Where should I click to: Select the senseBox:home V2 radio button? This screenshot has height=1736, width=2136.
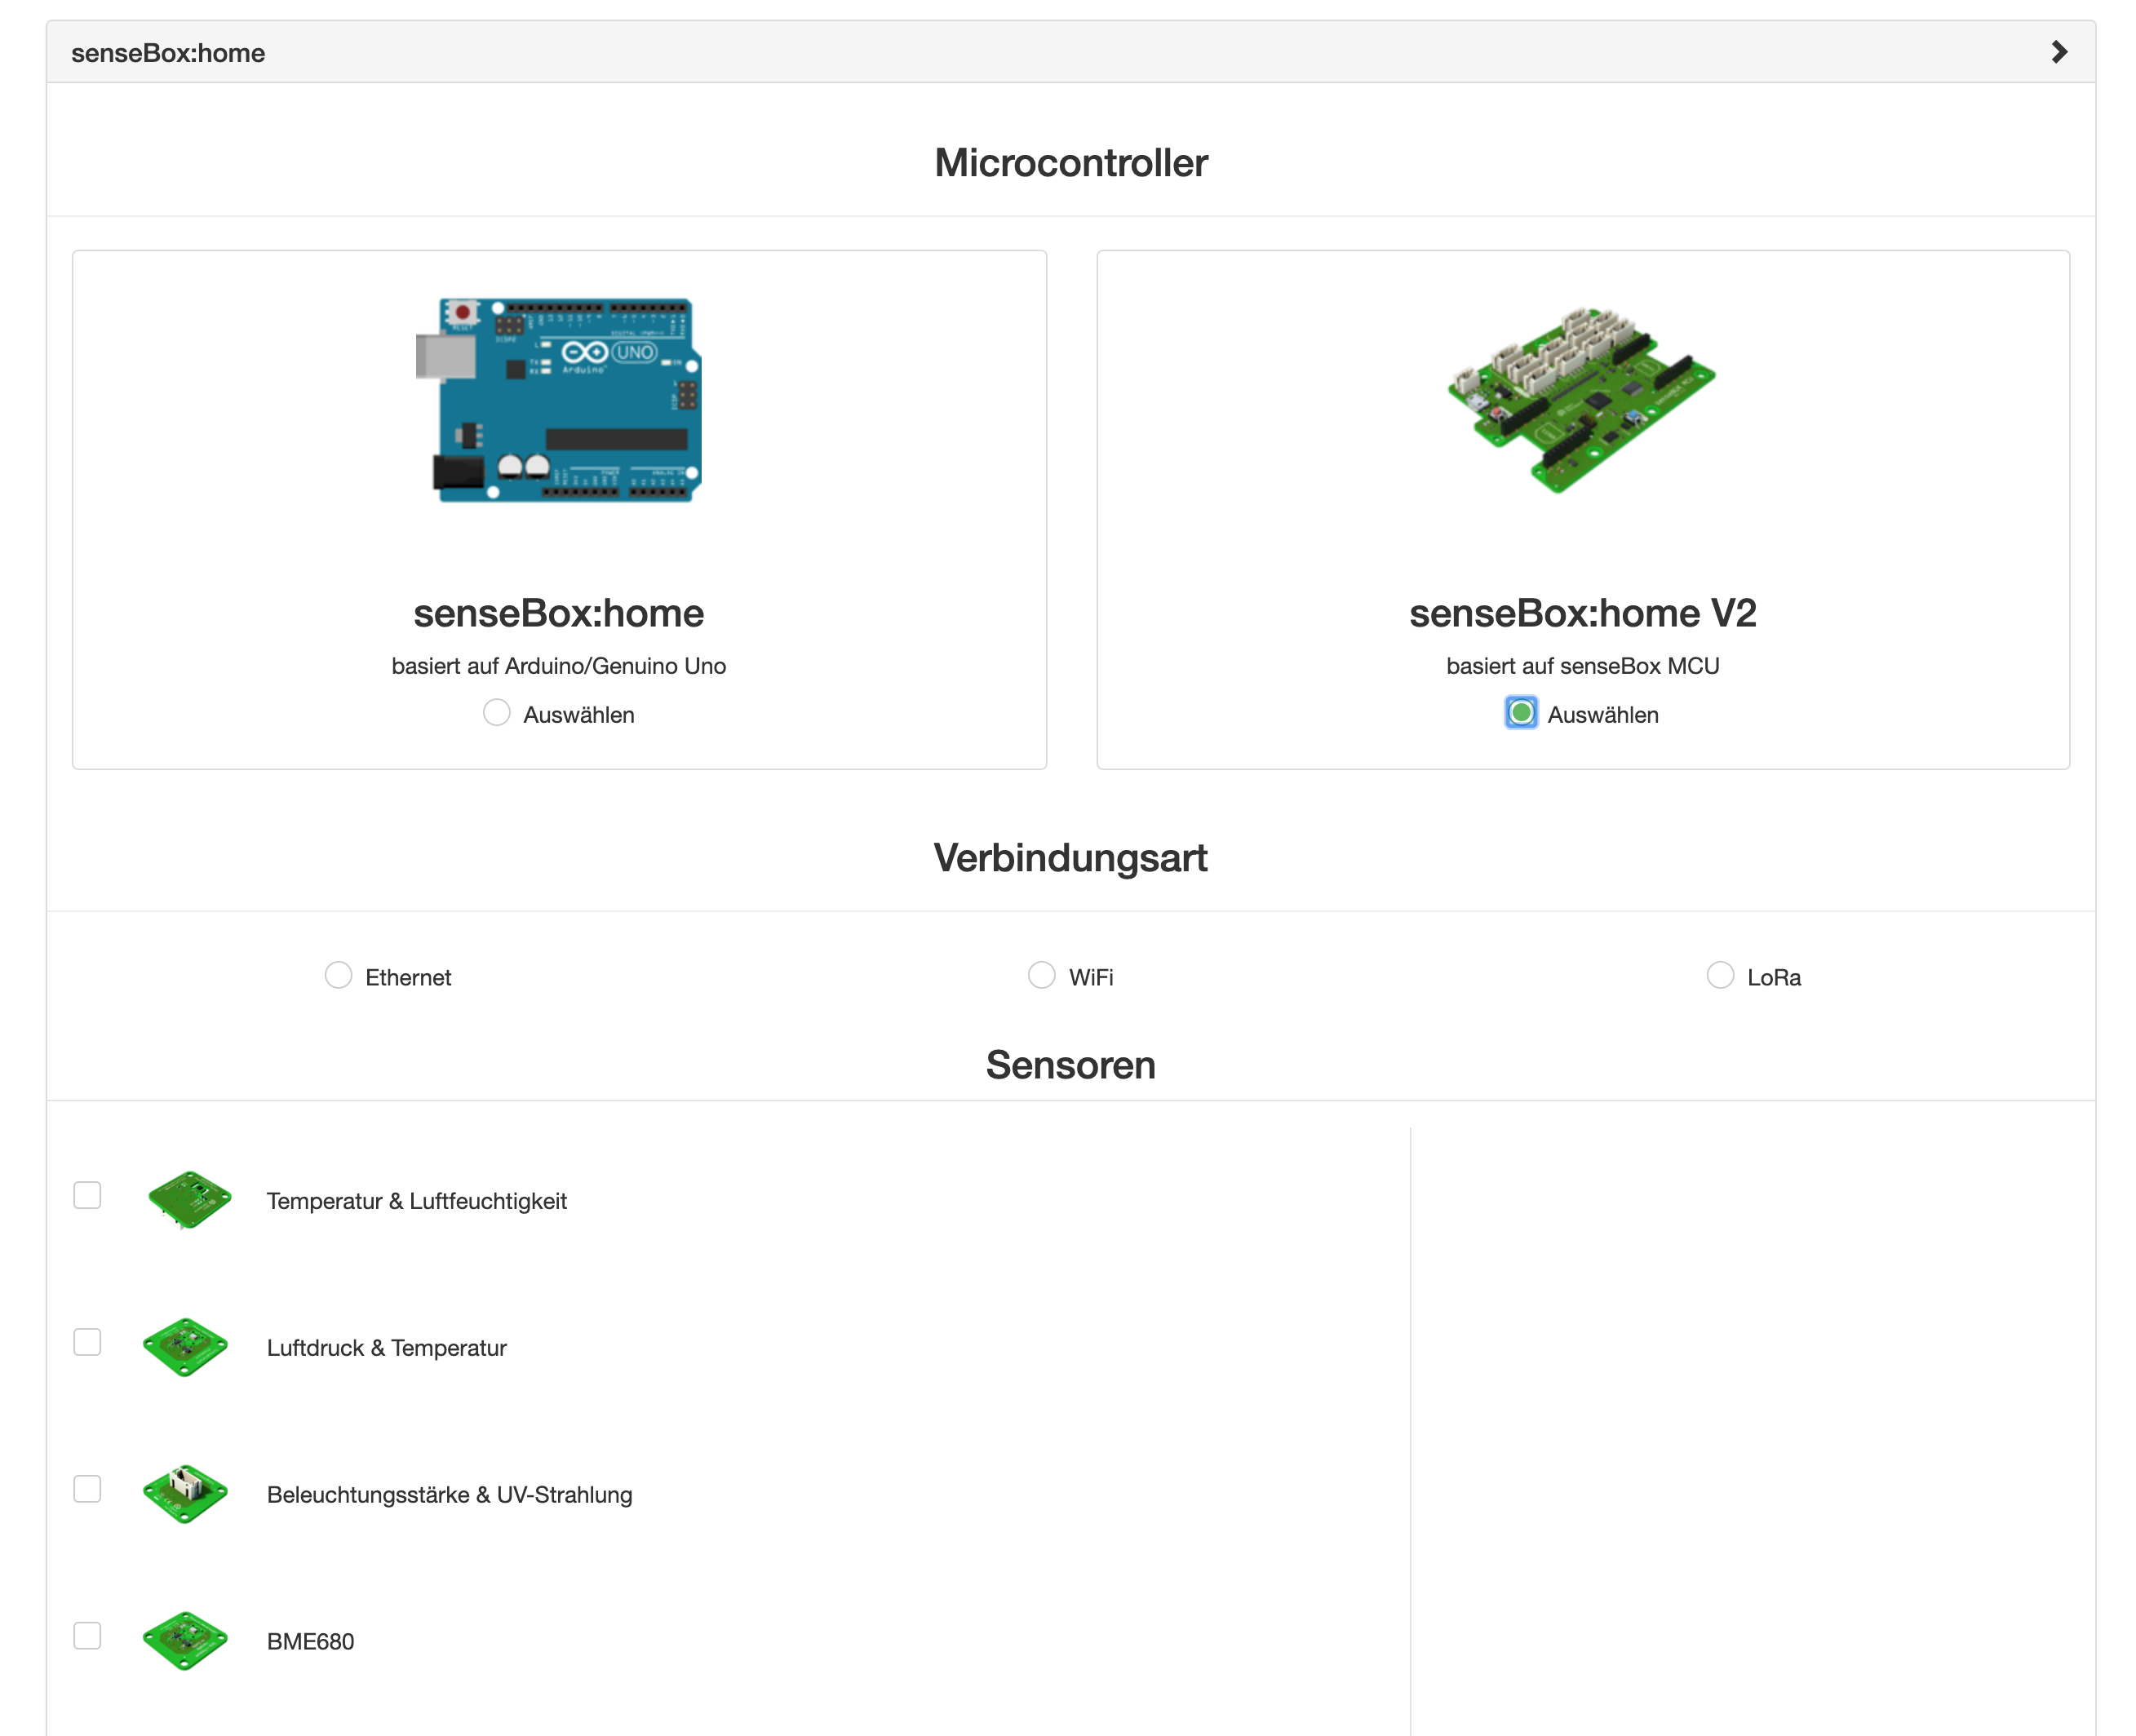click(1521, 713)
